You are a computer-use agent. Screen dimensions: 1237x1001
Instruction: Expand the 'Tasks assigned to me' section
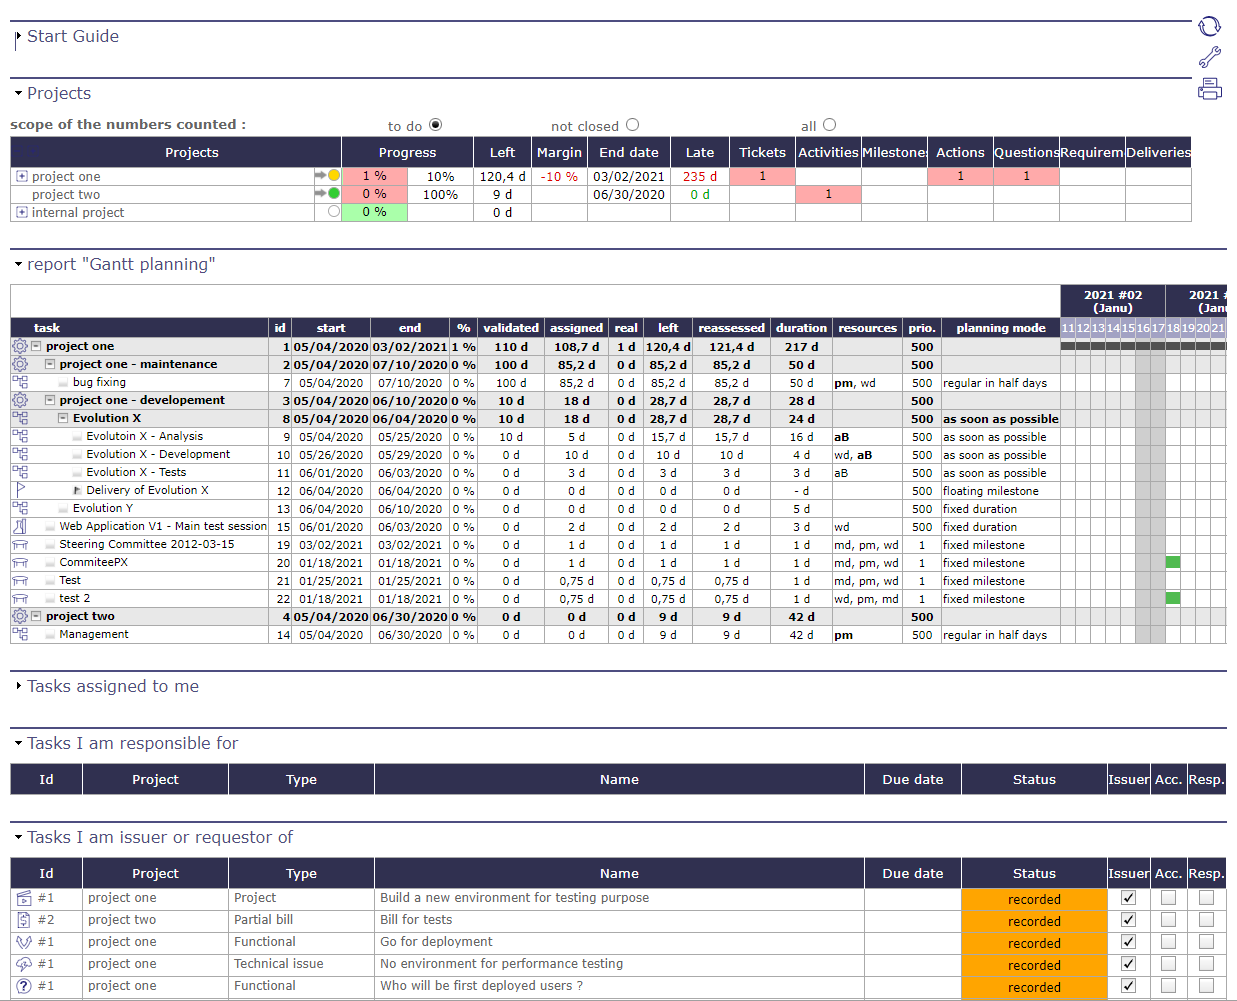17,686
